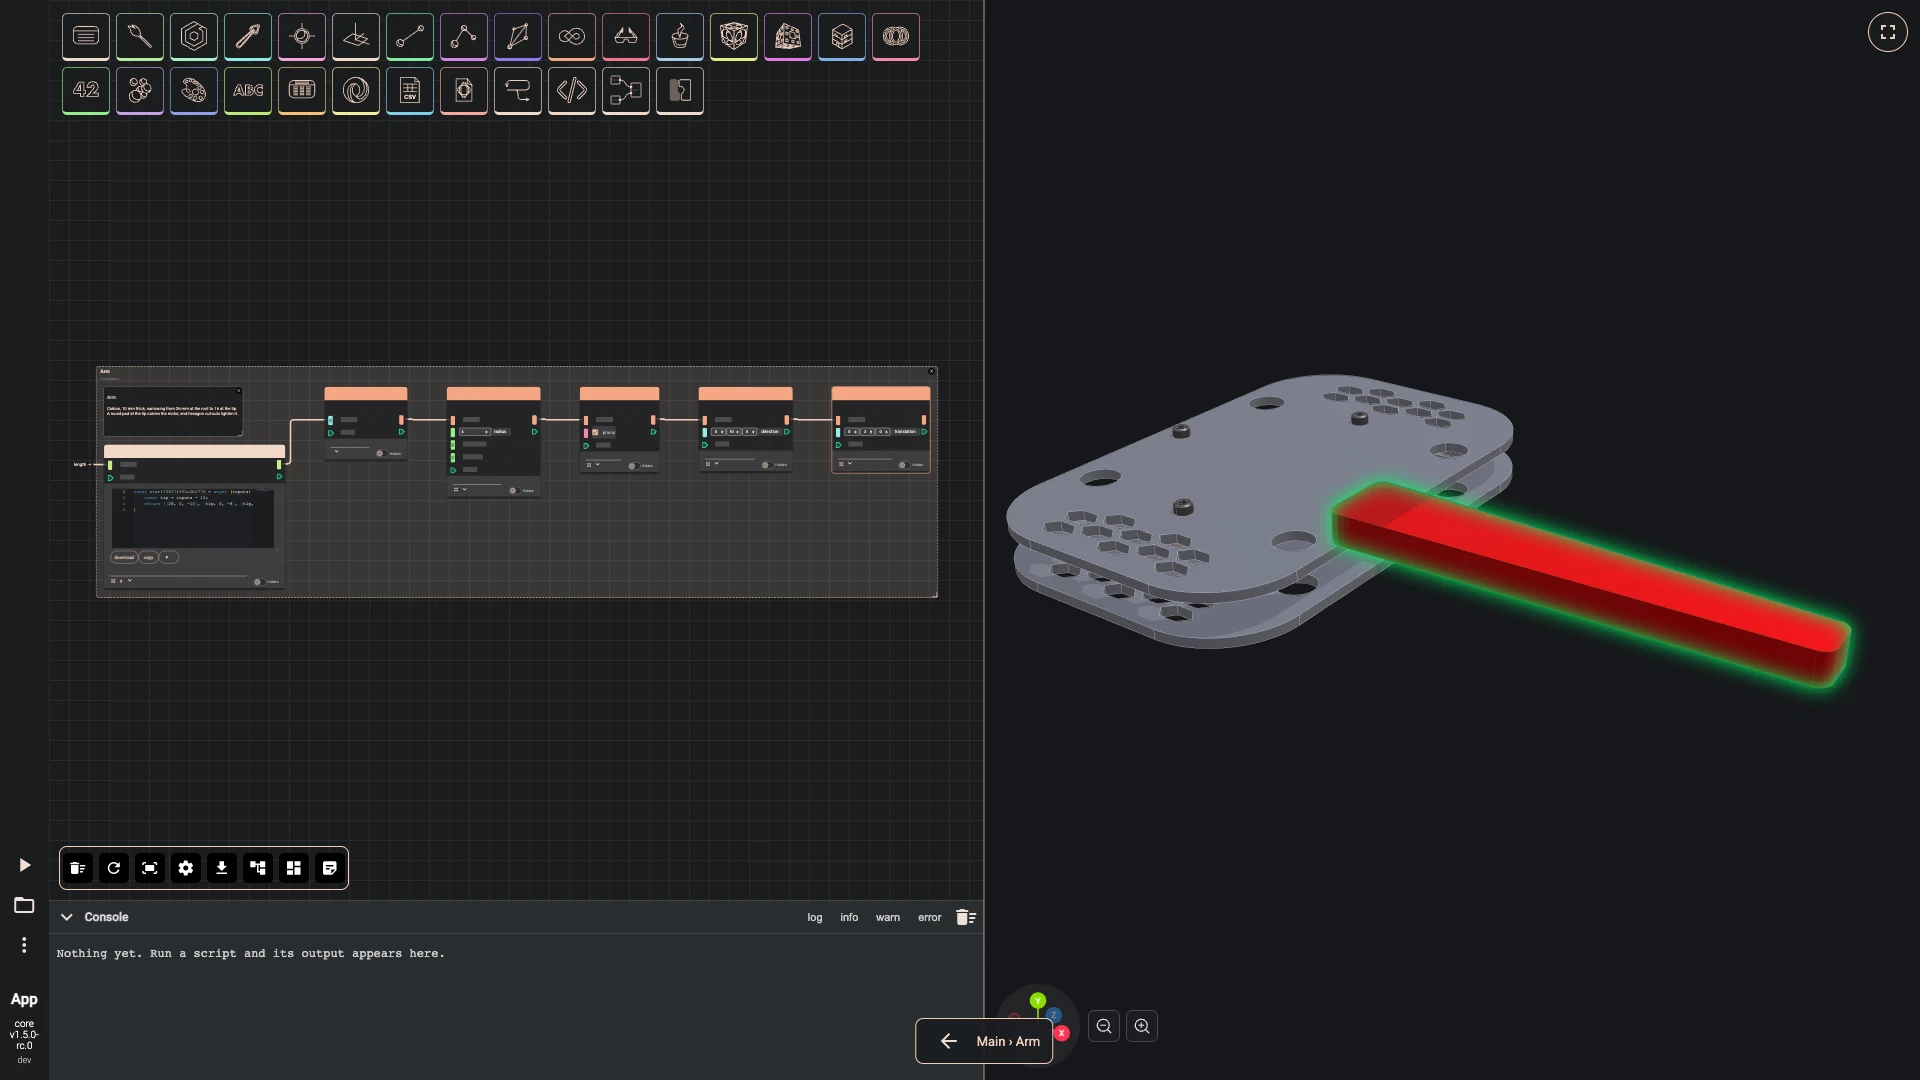Toggle Hidden switch on radius node
The width and height of the screenshot is (1920, 1080).
coord(514,491)
